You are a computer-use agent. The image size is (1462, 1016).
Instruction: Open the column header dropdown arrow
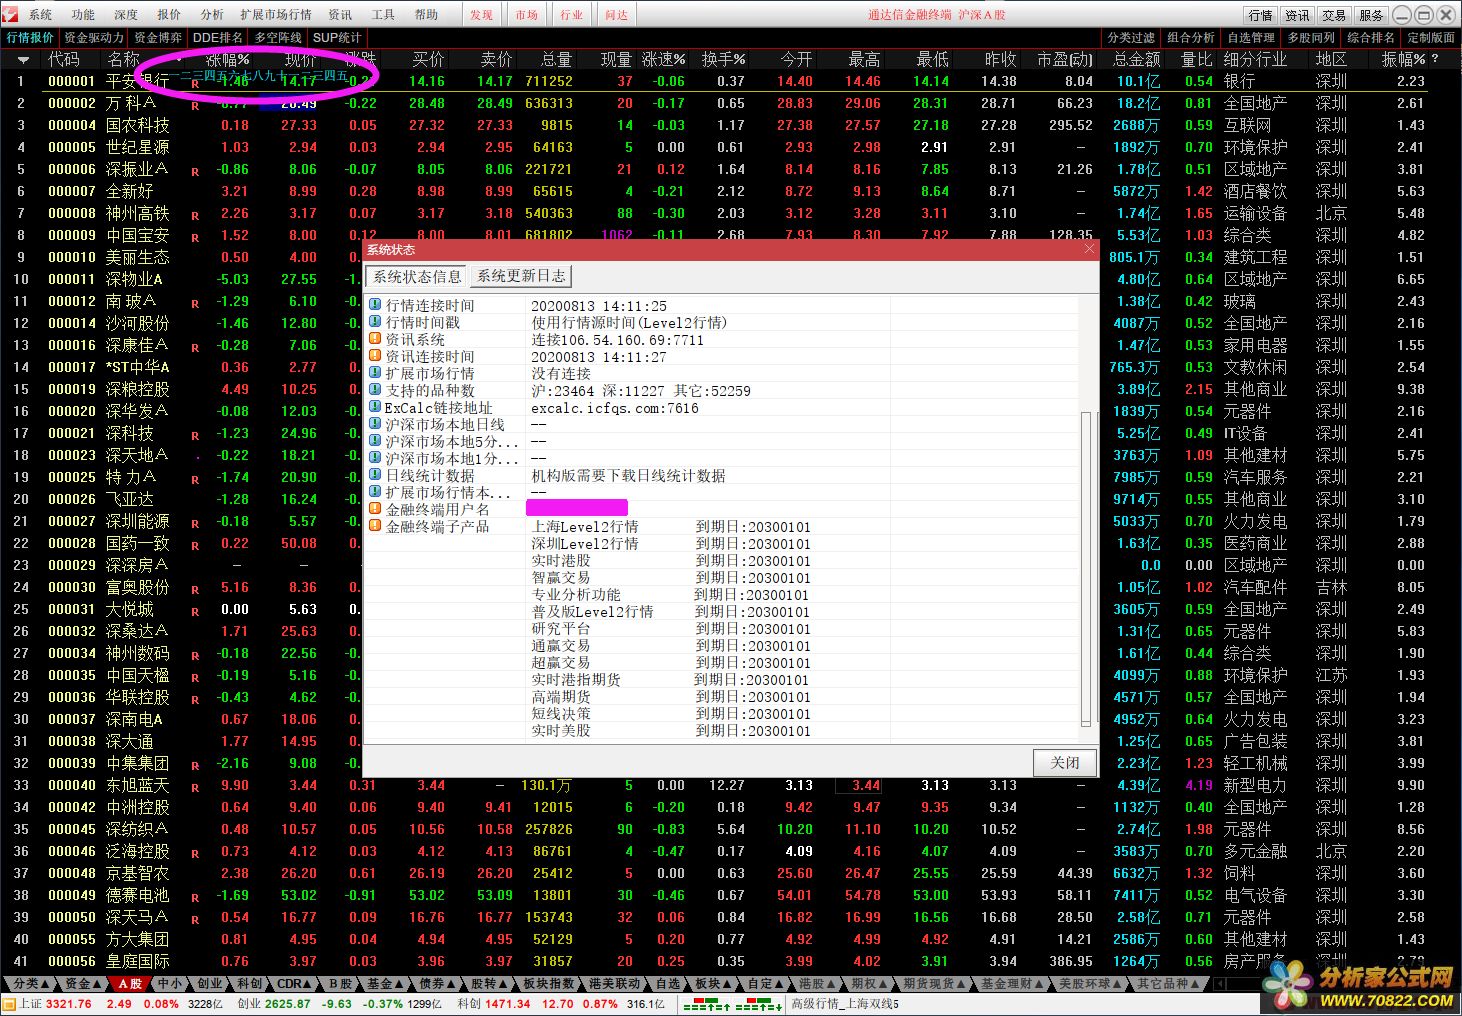click(22, 60)
